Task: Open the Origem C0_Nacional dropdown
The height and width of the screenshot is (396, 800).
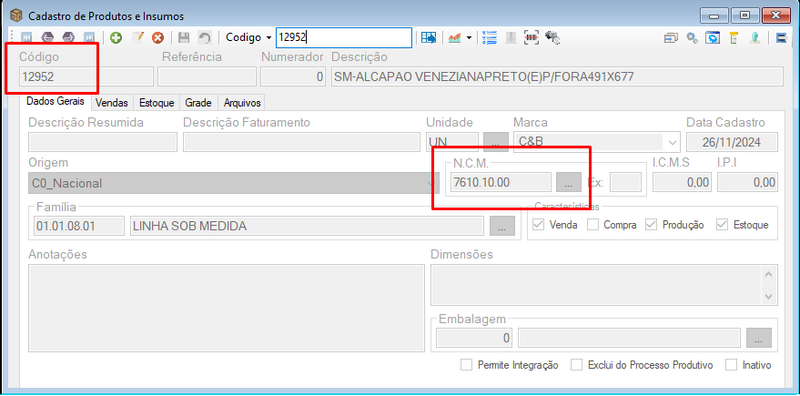Action: (x=432, y=183)
